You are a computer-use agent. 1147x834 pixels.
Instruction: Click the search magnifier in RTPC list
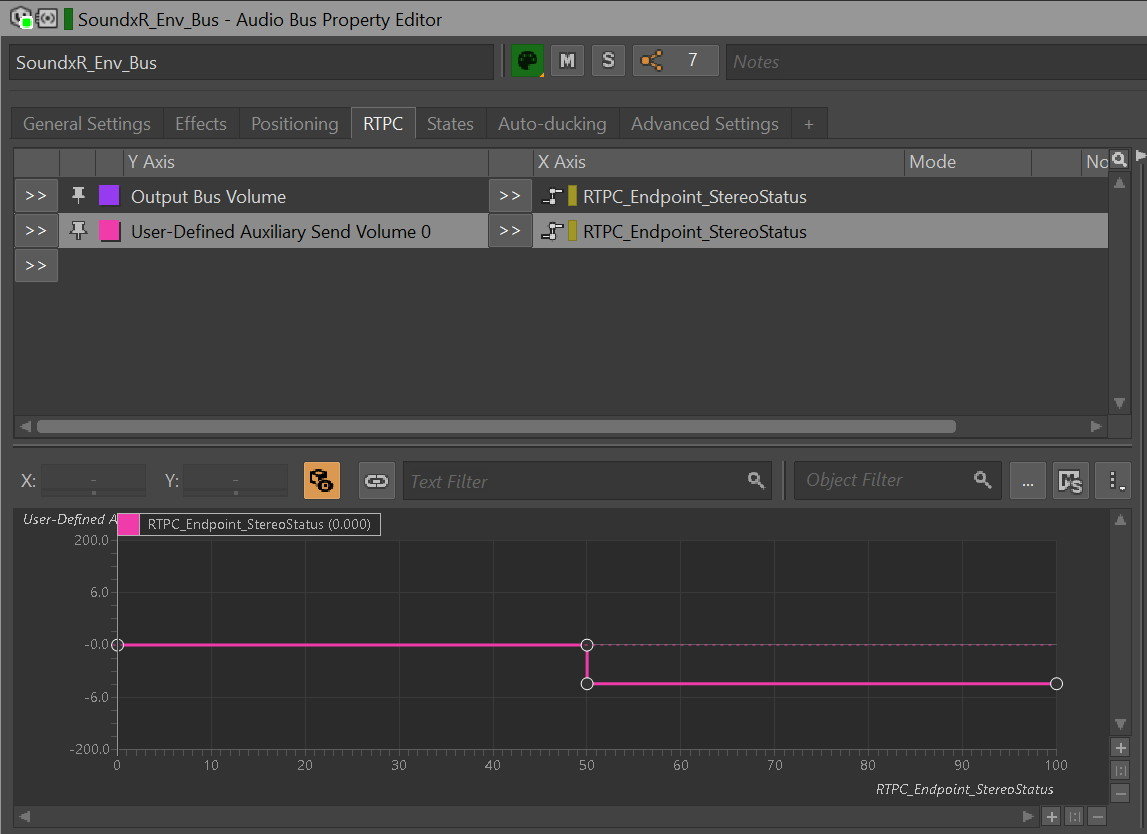coord(1119,160)
